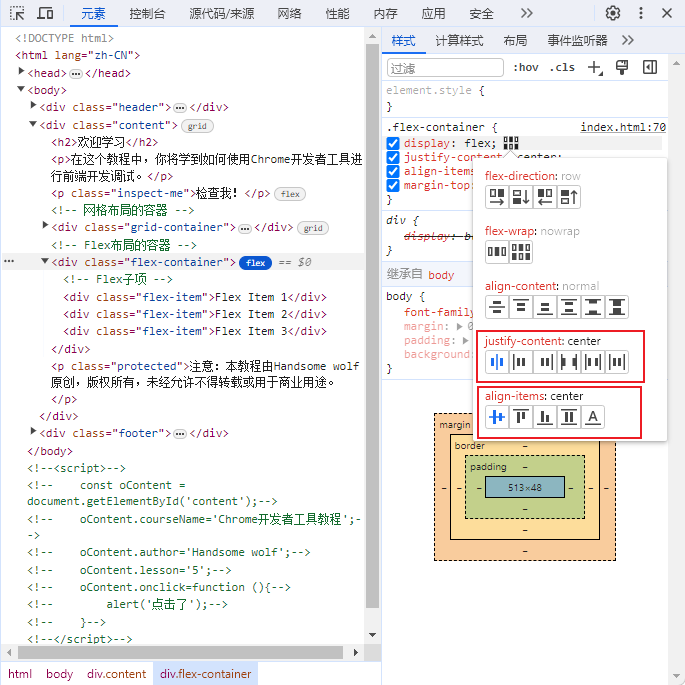685x685 pixels.
Task: Open the 网络 panel tab
Action: (289, 14)
